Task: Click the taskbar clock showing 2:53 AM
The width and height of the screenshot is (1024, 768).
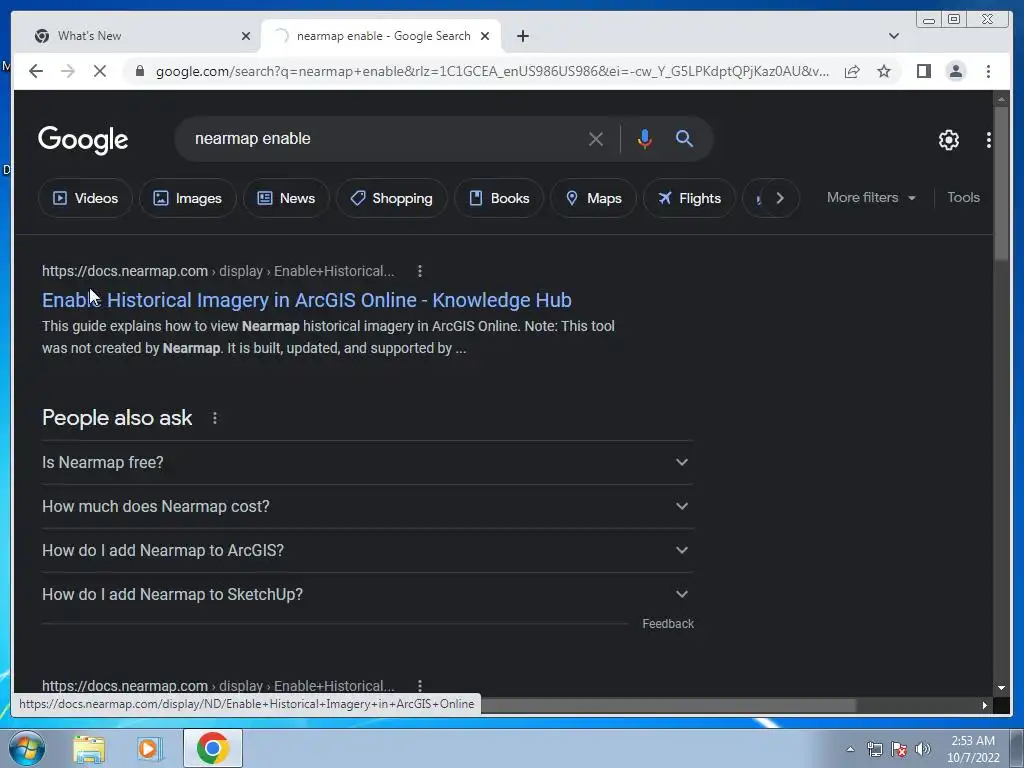Action: tap(972, 749)
